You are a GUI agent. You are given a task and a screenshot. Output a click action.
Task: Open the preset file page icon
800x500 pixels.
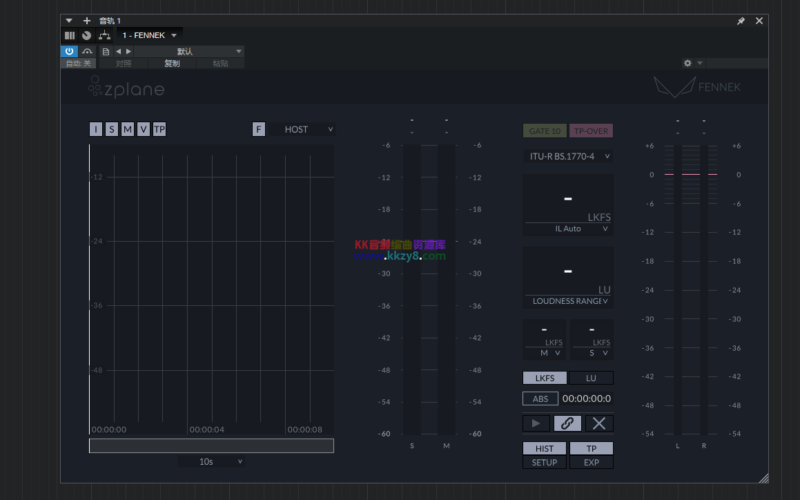coord(106,52)
